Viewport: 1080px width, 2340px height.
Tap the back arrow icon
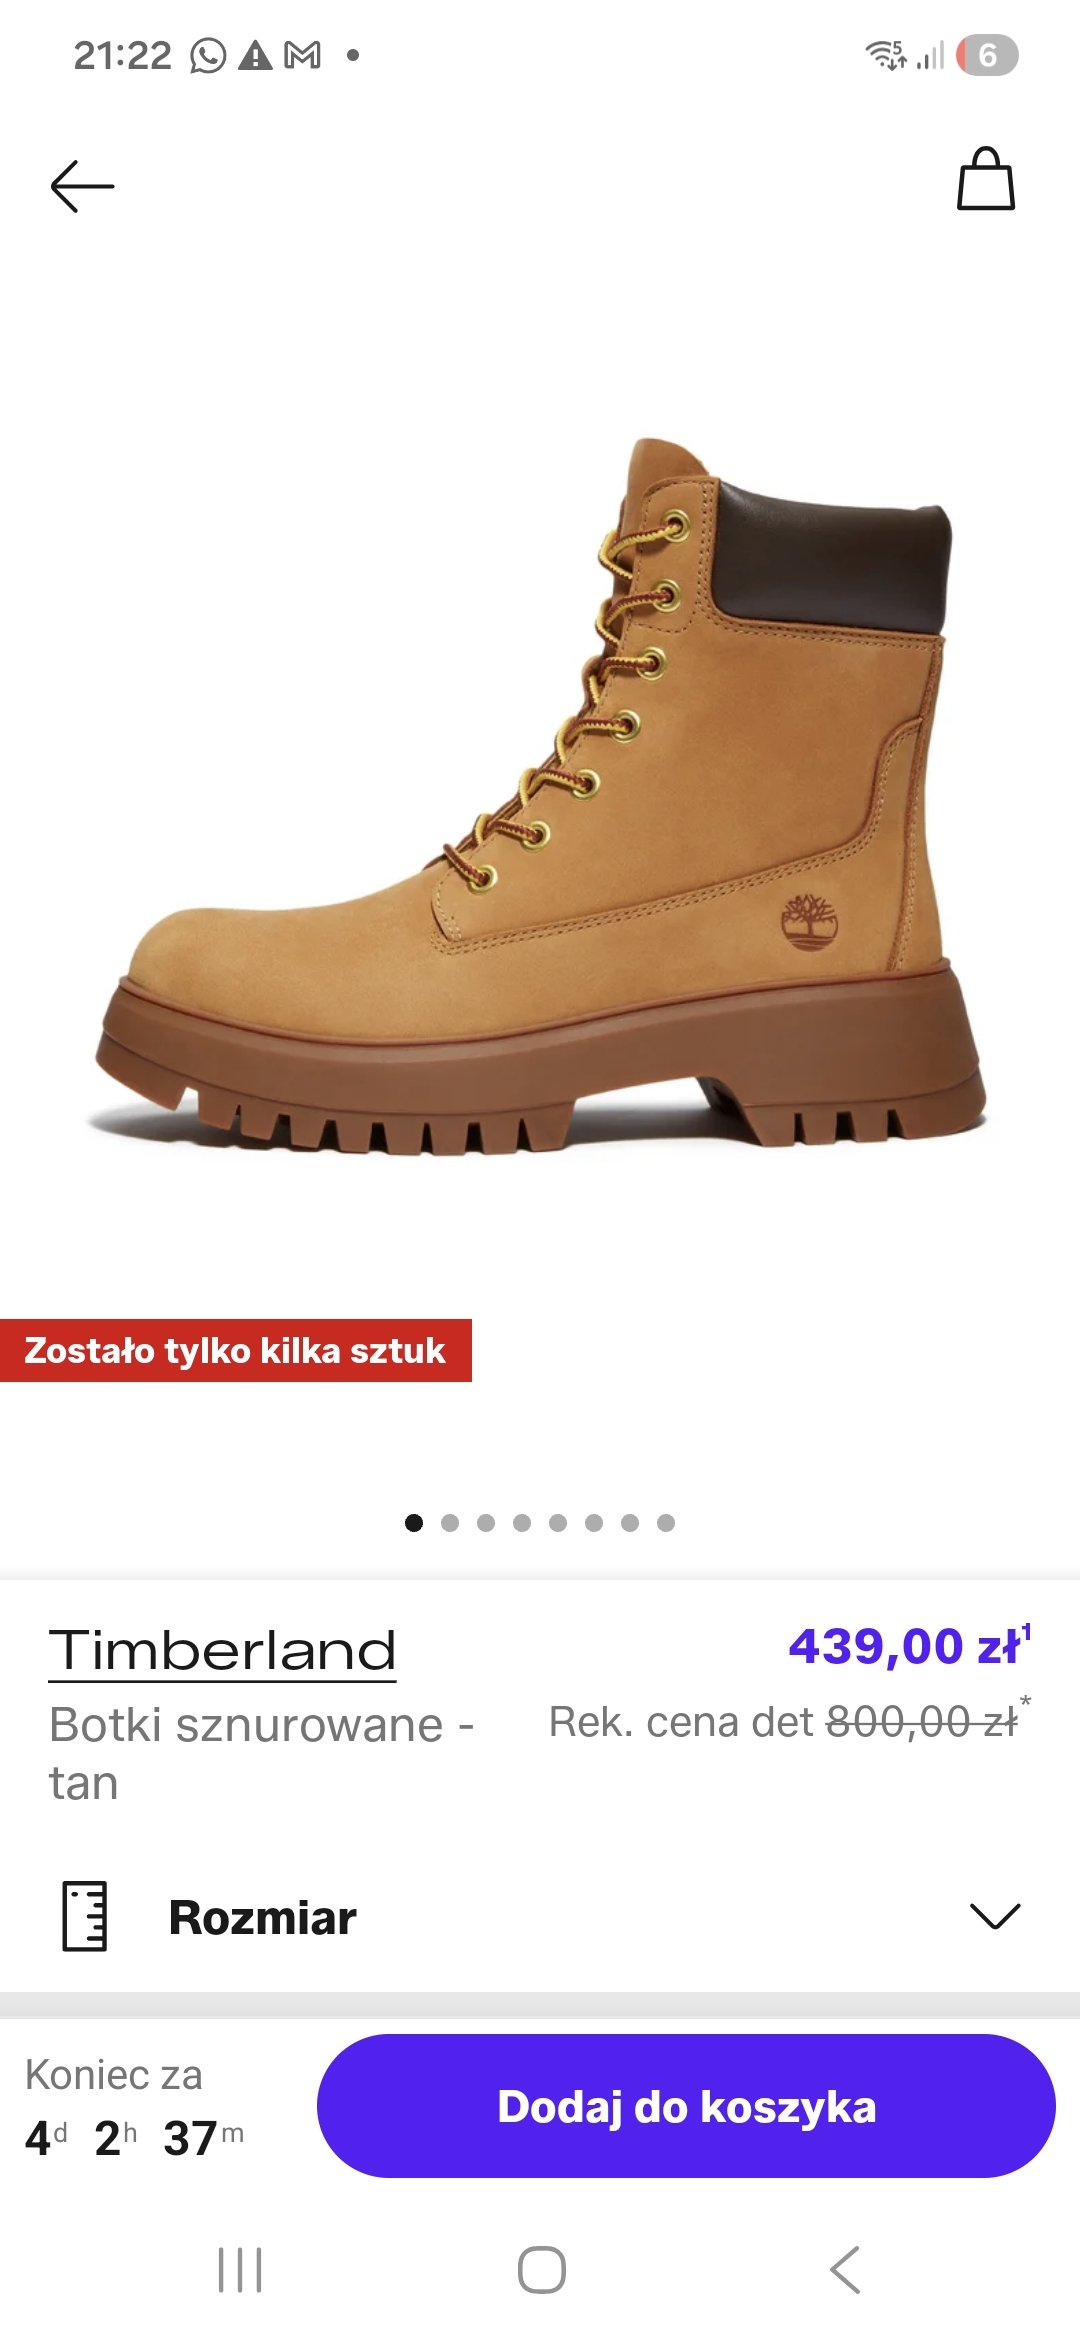82,186
